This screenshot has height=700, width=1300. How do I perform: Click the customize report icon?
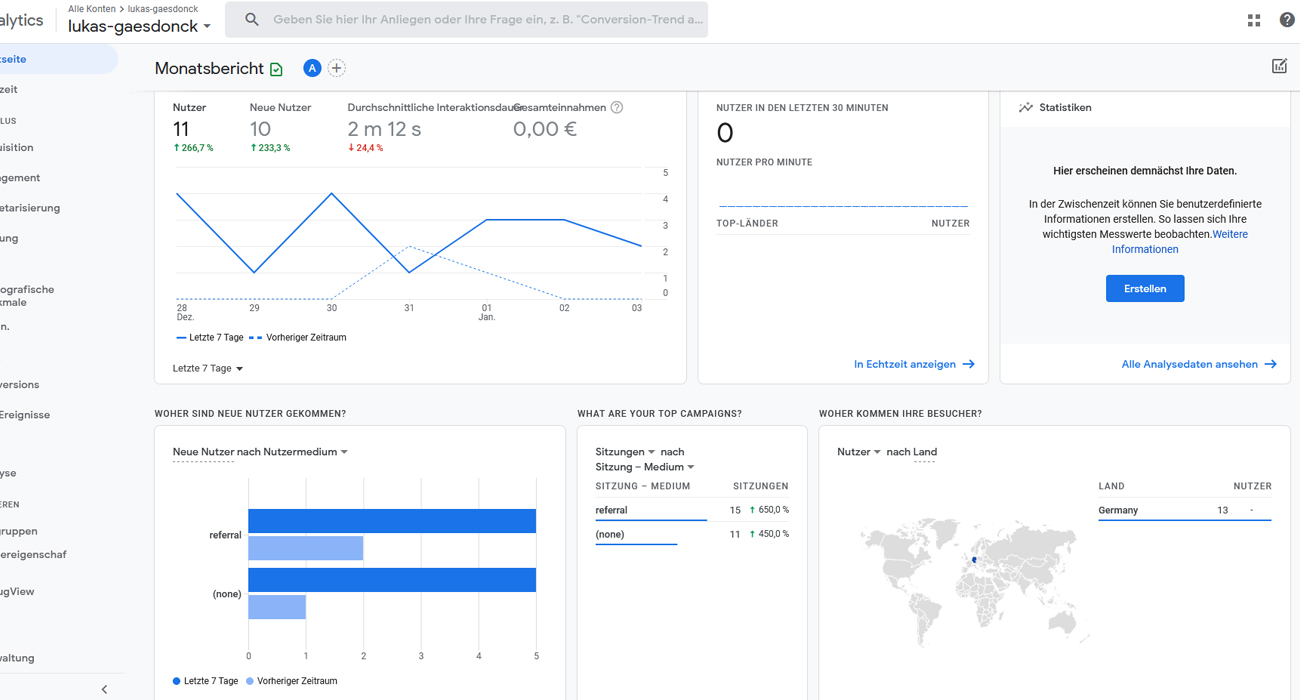pyautogui.click(x=1279, y=66)
